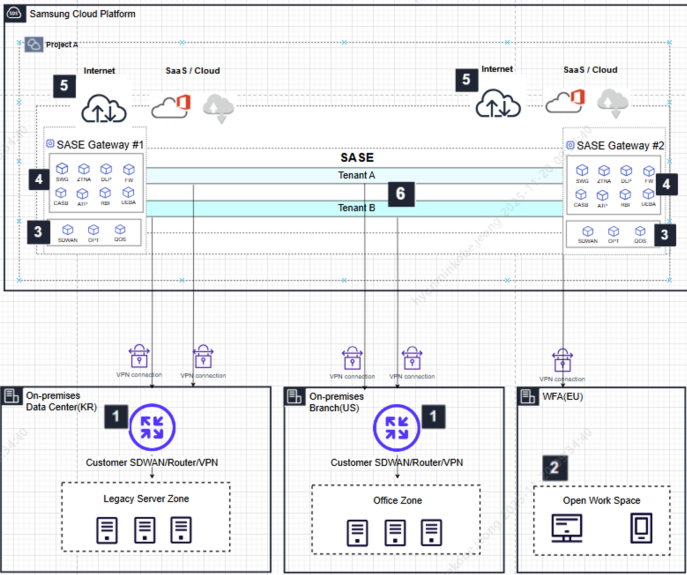The width and height of the screenshot is (687, 575).
Task: Select Customer SDWAN/Router/VPN label in Data Center(KR)
Action: point(152,463)
